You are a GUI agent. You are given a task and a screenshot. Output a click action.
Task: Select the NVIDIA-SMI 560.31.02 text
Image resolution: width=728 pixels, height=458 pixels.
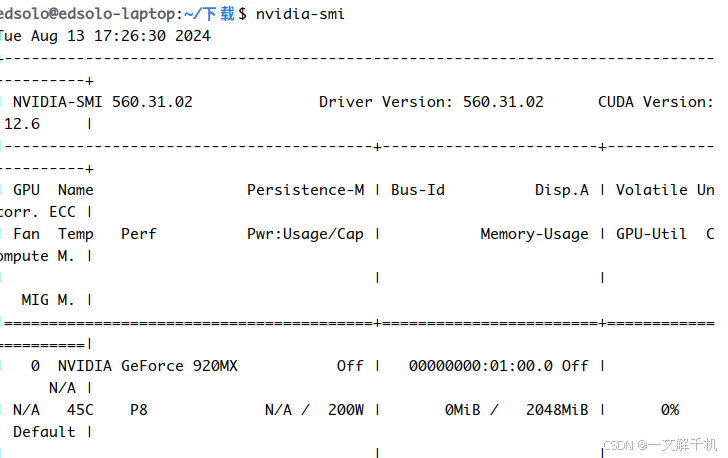102,102
